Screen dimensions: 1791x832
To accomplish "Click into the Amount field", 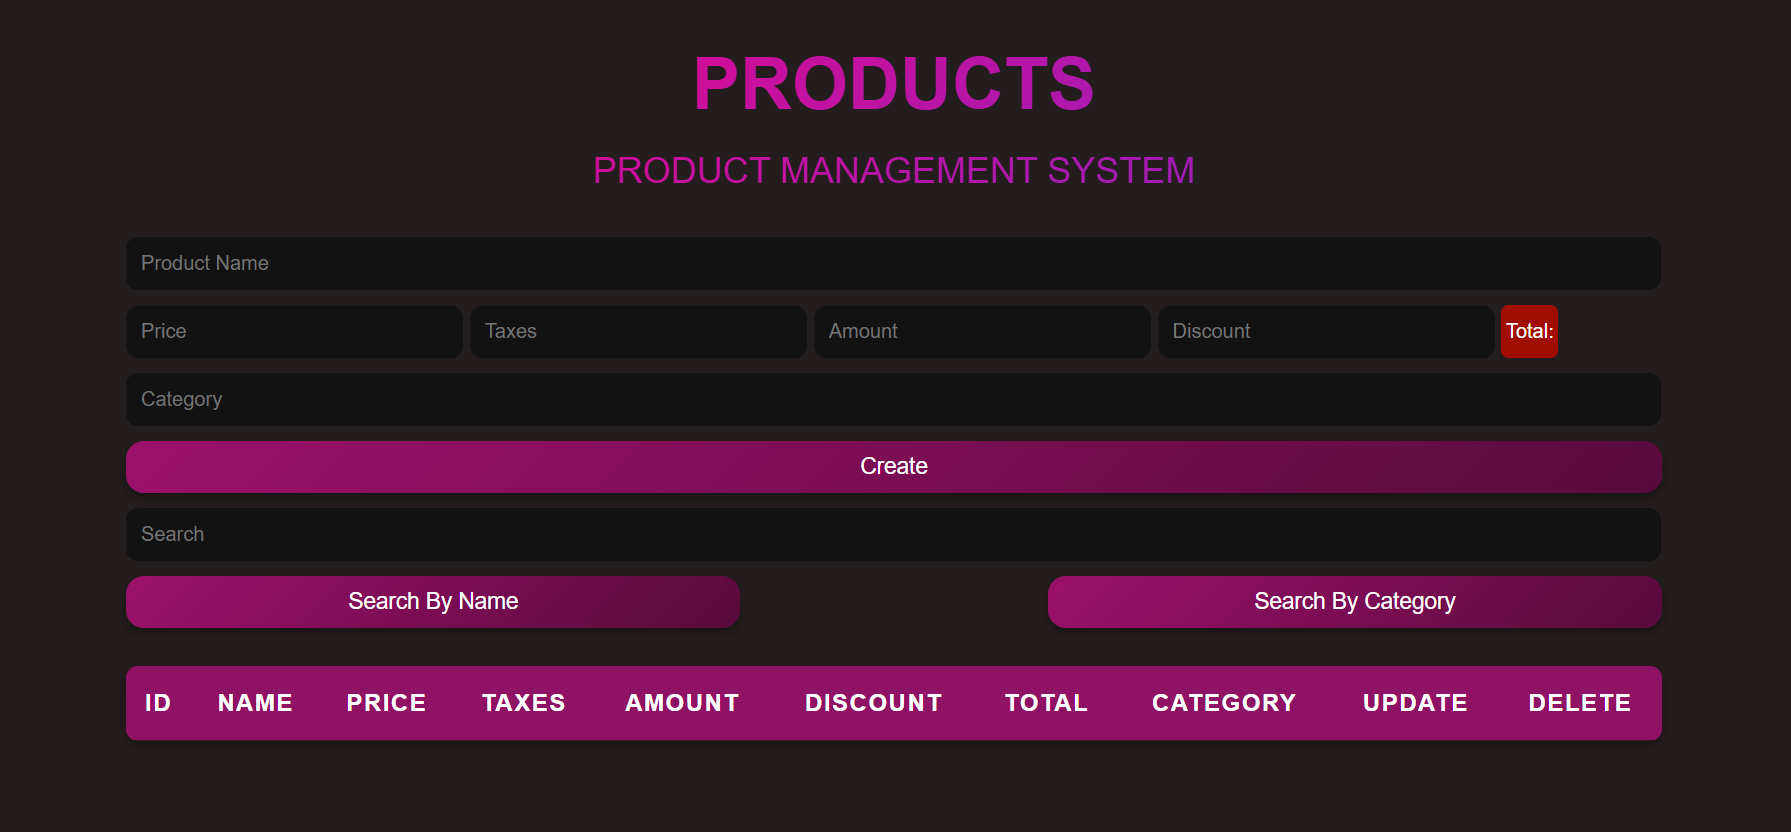I will click(x=981, y=331).
